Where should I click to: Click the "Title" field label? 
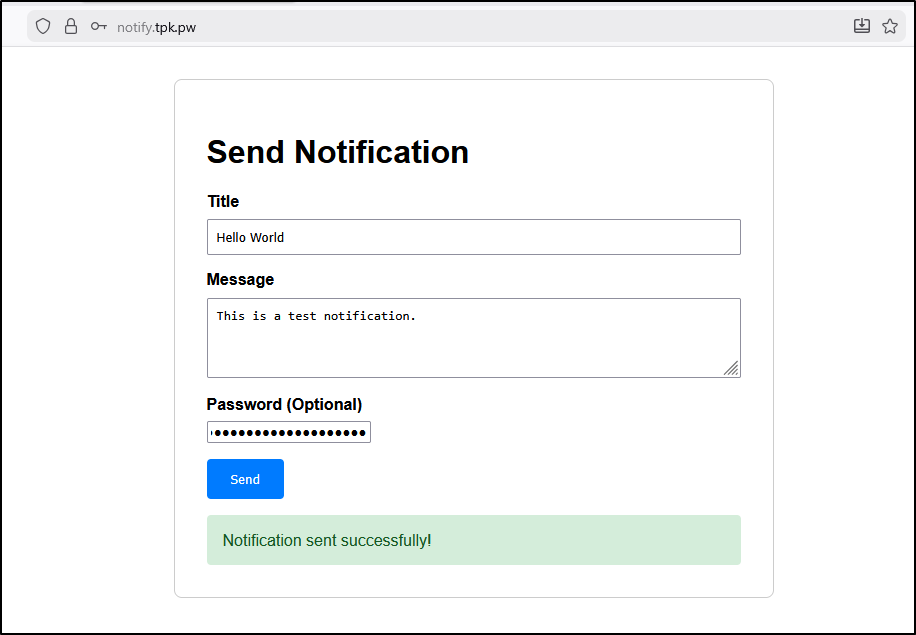[x=223, y=201]
